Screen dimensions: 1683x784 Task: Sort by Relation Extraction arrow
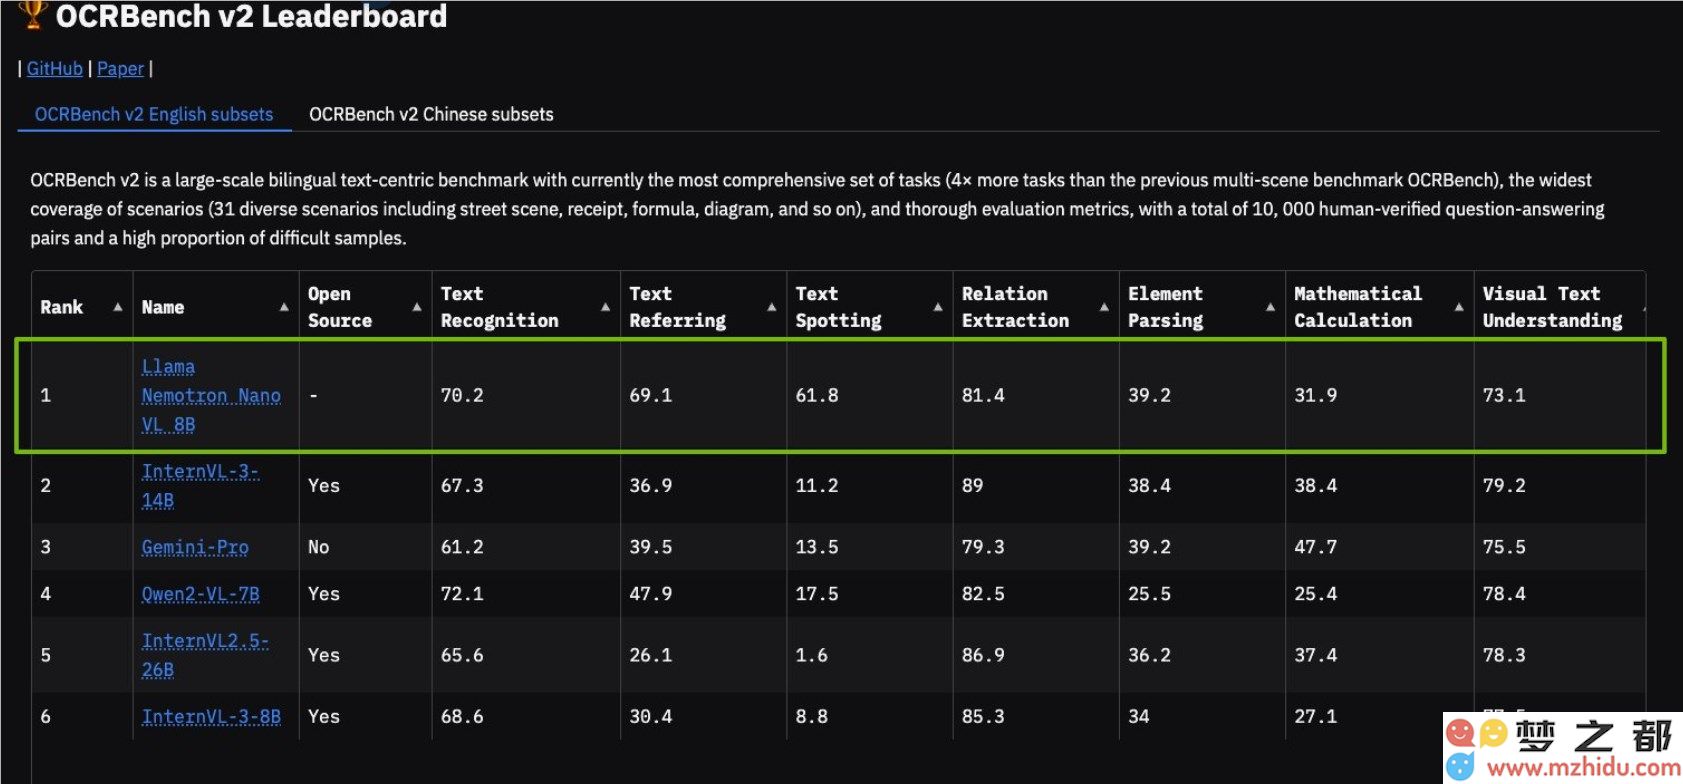[1104, 307]
